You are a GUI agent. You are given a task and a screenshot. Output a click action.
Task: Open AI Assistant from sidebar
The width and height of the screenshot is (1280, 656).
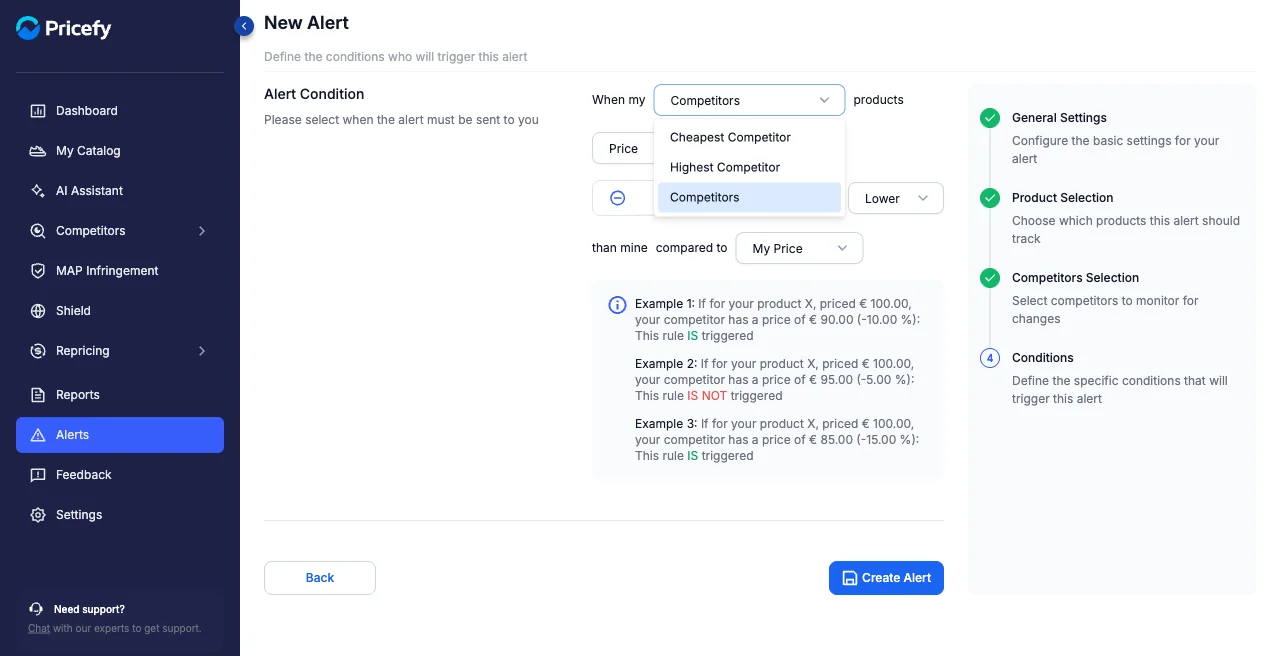click(120, 191)
